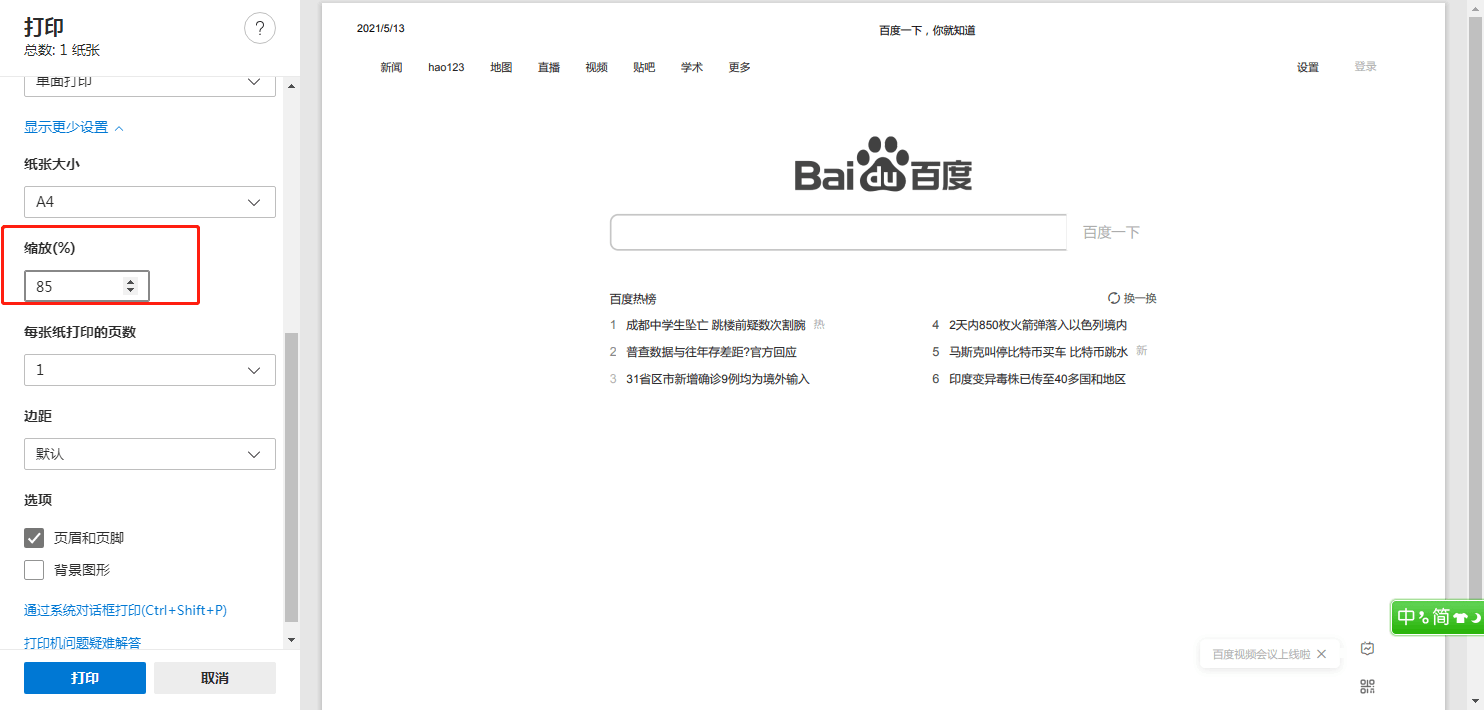The image size is (1484, 710).
Task: Close the 百度视频会议上线啦 notification
Action: 1321,654
